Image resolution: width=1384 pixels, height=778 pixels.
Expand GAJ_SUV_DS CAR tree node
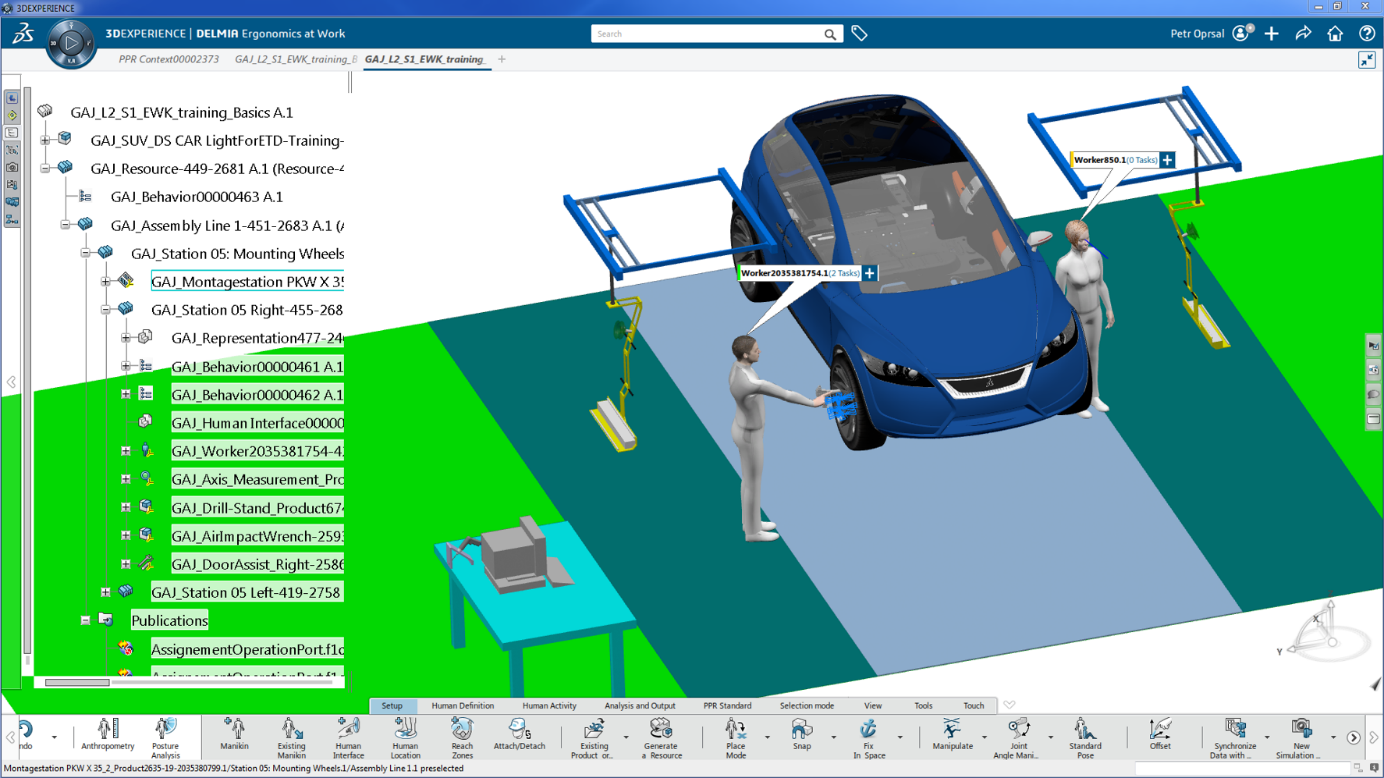[45, 141]
